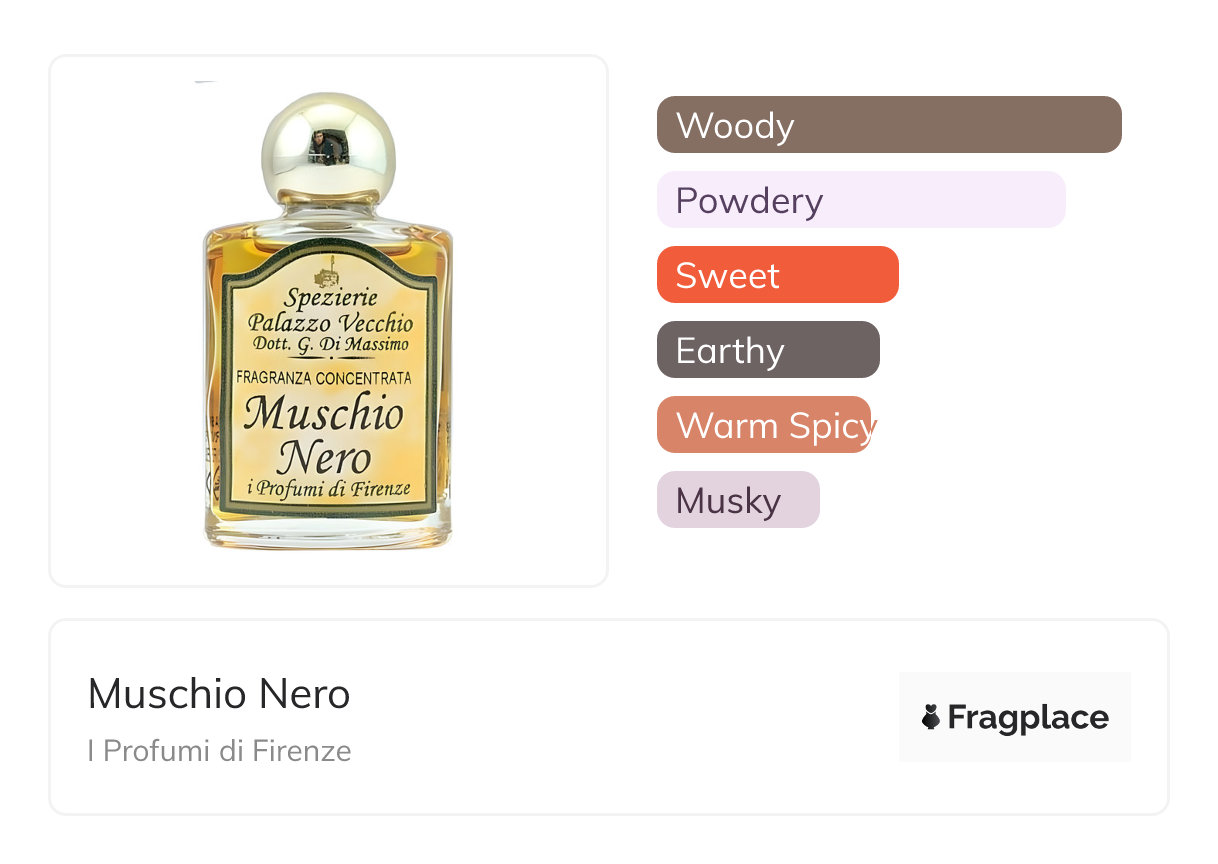The width and height of the screenshot is (1218, 864).
Task: Select the Musky accord bar
Action: (738, 500)
